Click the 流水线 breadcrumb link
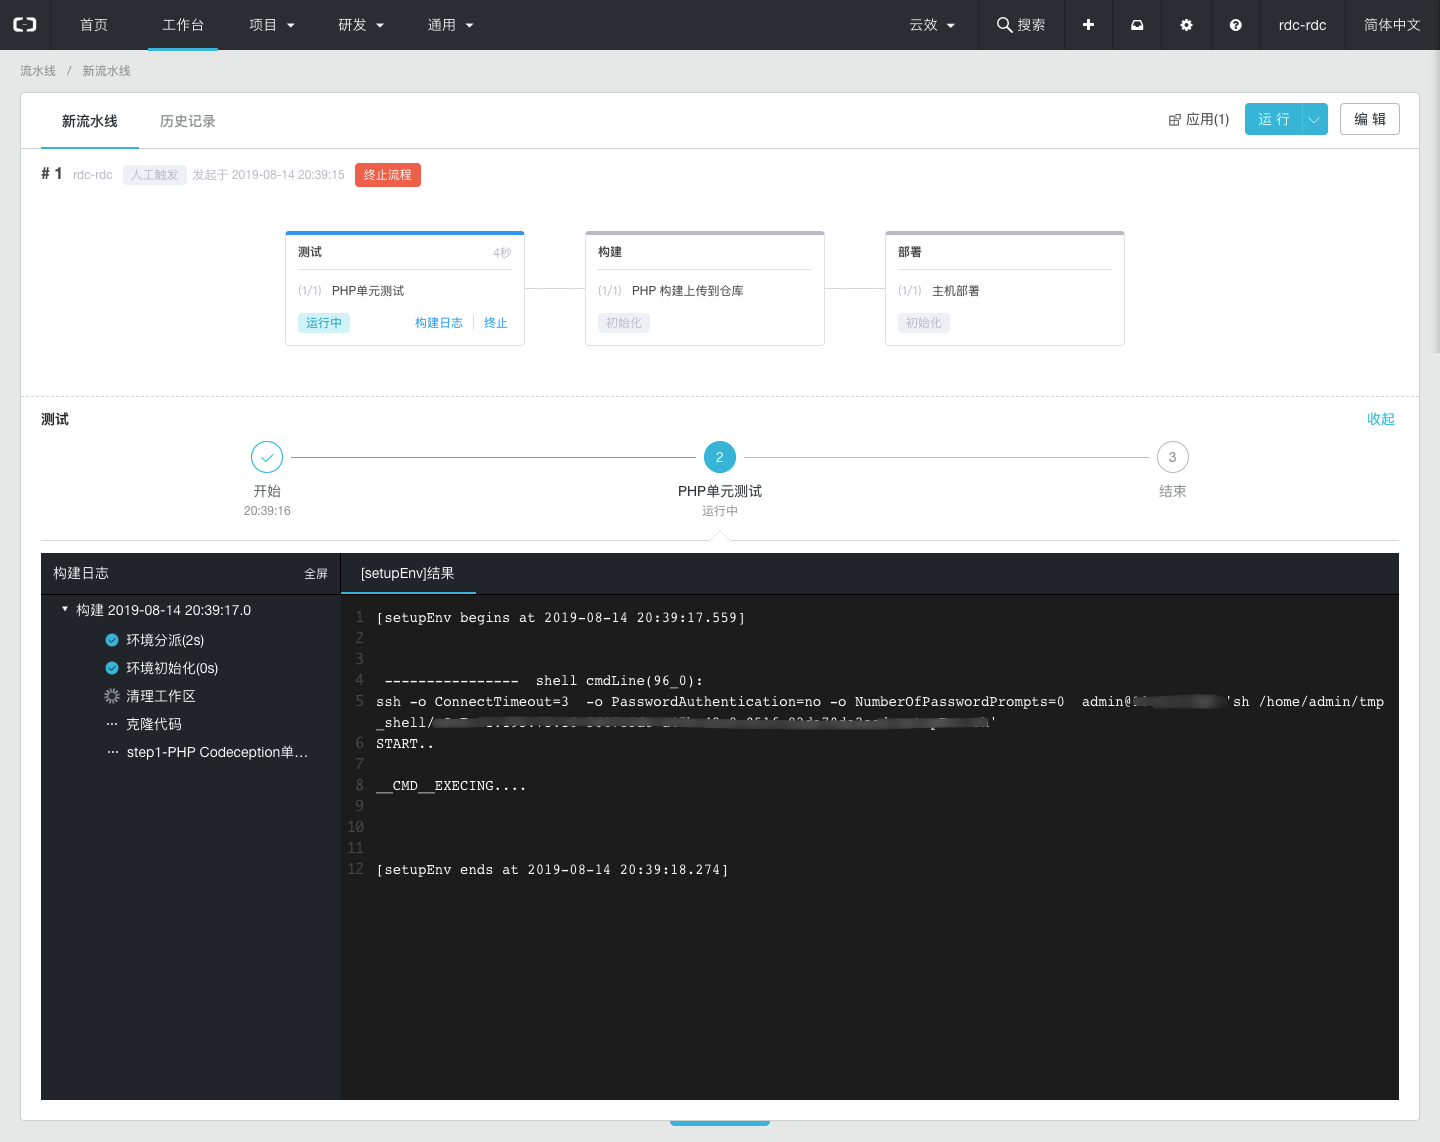 point(38,71)
